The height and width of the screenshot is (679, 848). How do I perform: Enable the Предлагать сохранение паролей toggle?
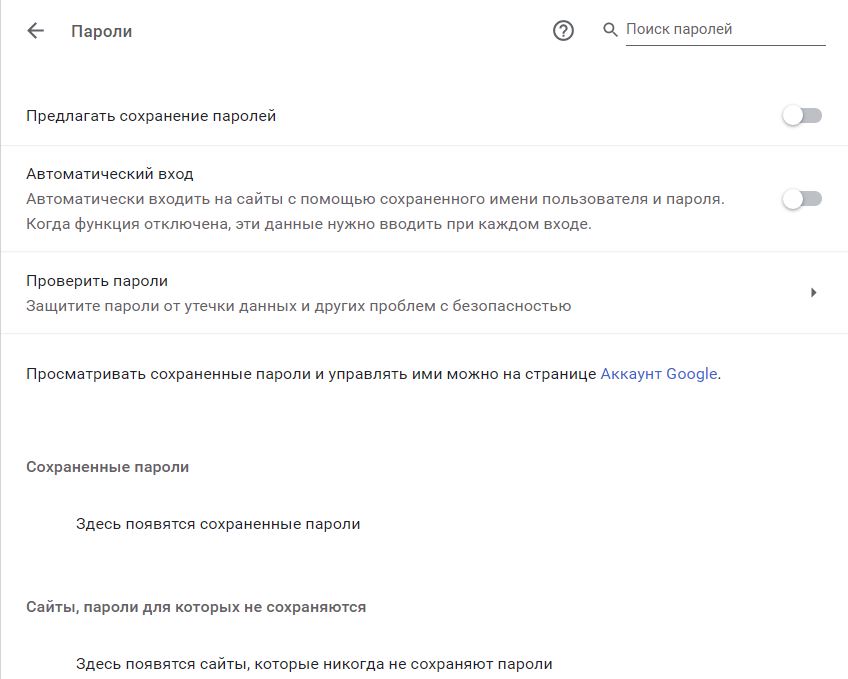click(802, 116)
